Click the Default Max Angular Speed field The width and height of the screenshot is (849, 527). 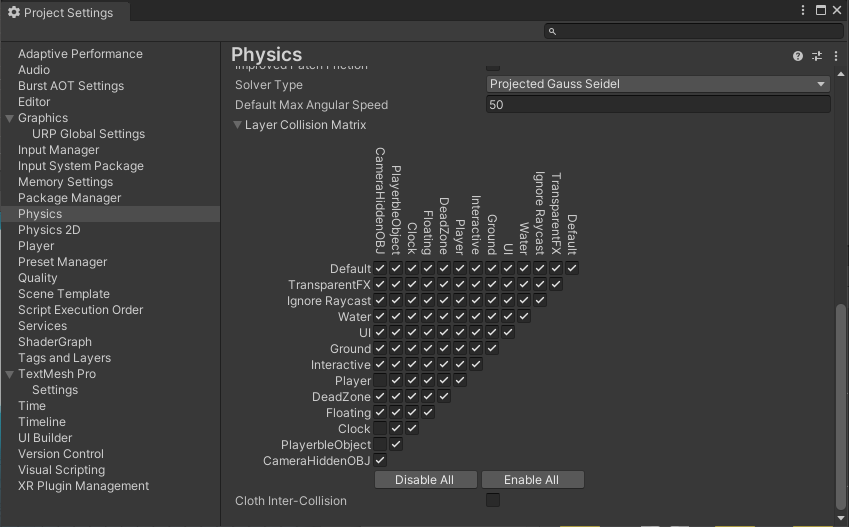[x=658, y=105]
